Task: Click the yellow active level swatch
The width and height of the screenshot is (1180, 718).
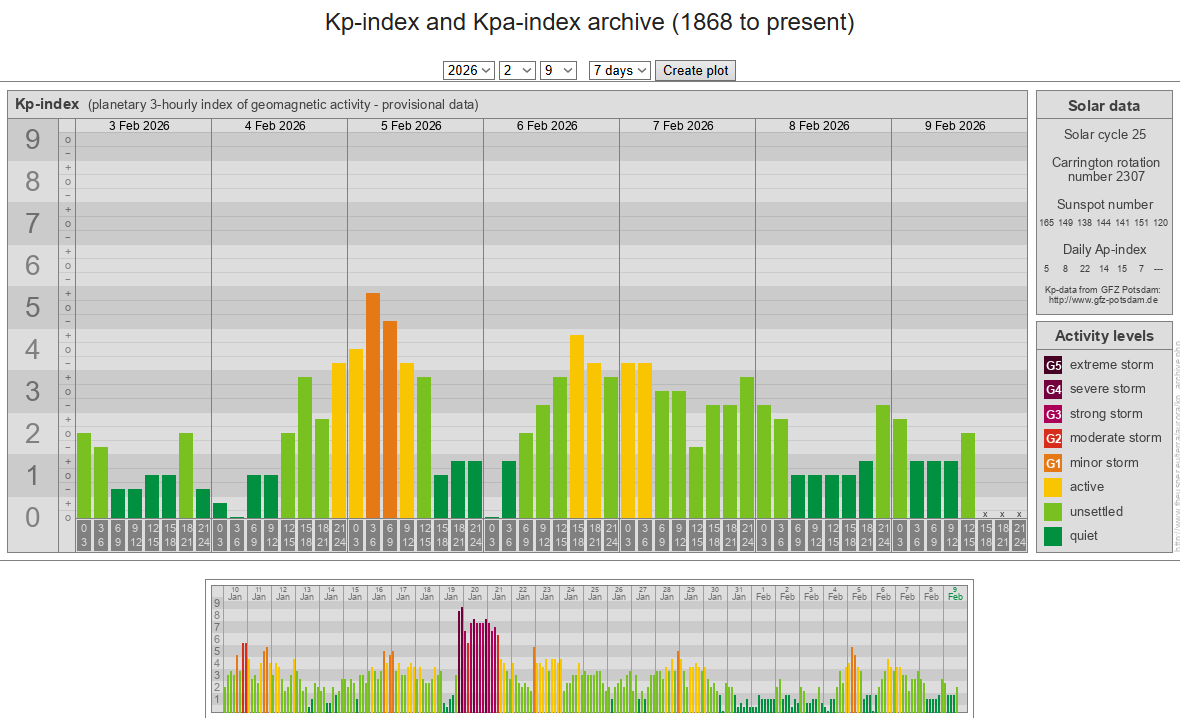Action: point(1053,487)
